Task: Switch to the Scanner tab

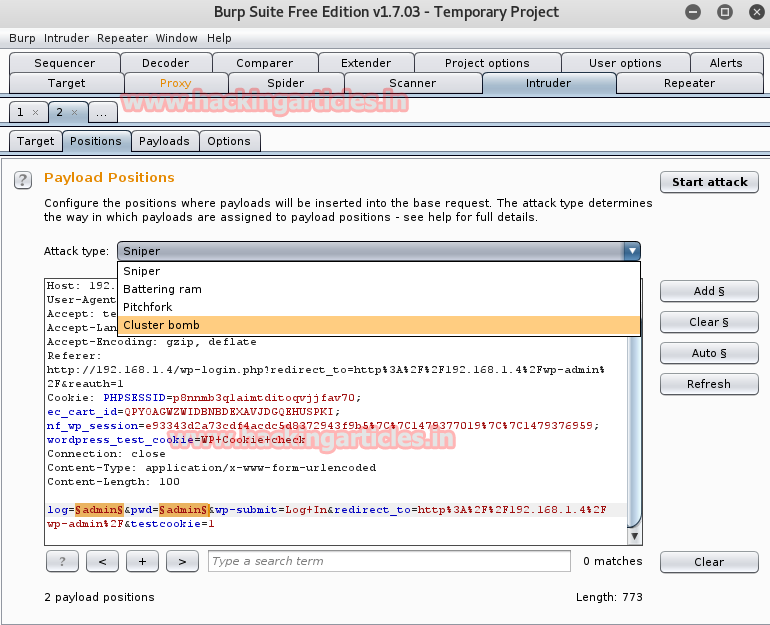Action: tap(412, 83)
